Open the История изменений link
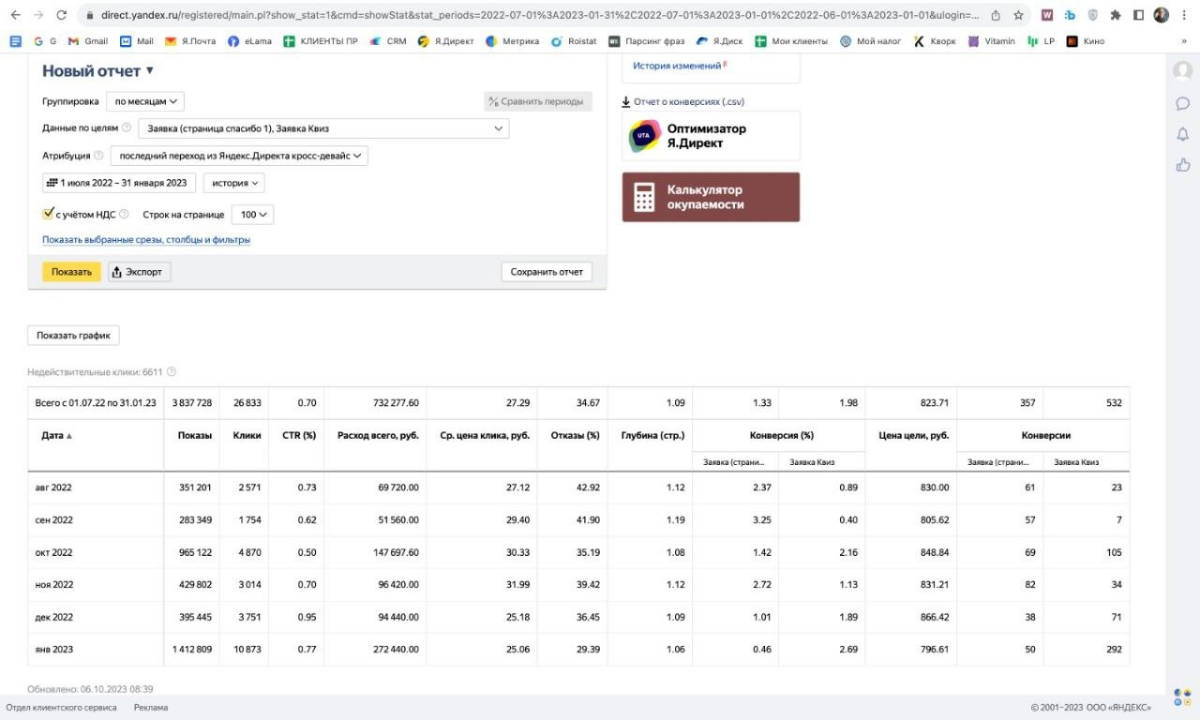This screenshot has height=720, width=1200. point(677,66)
